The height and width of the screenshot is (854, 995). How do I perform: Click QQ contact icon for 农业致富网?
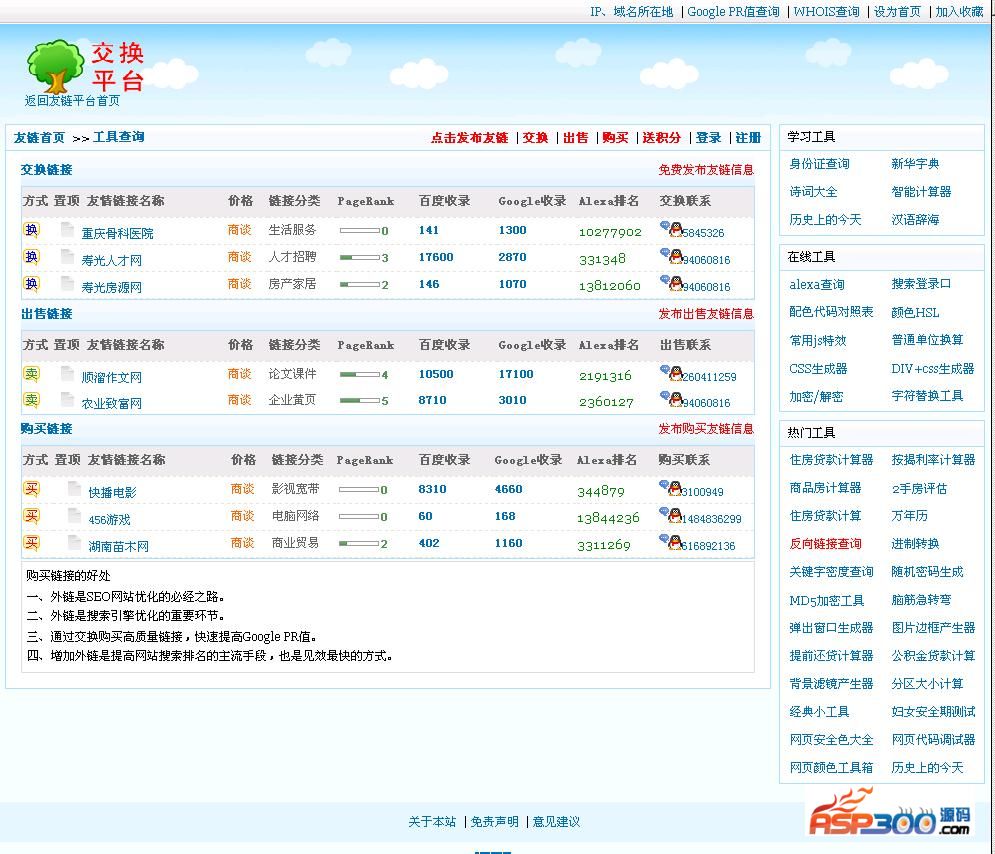click(671, 399)
